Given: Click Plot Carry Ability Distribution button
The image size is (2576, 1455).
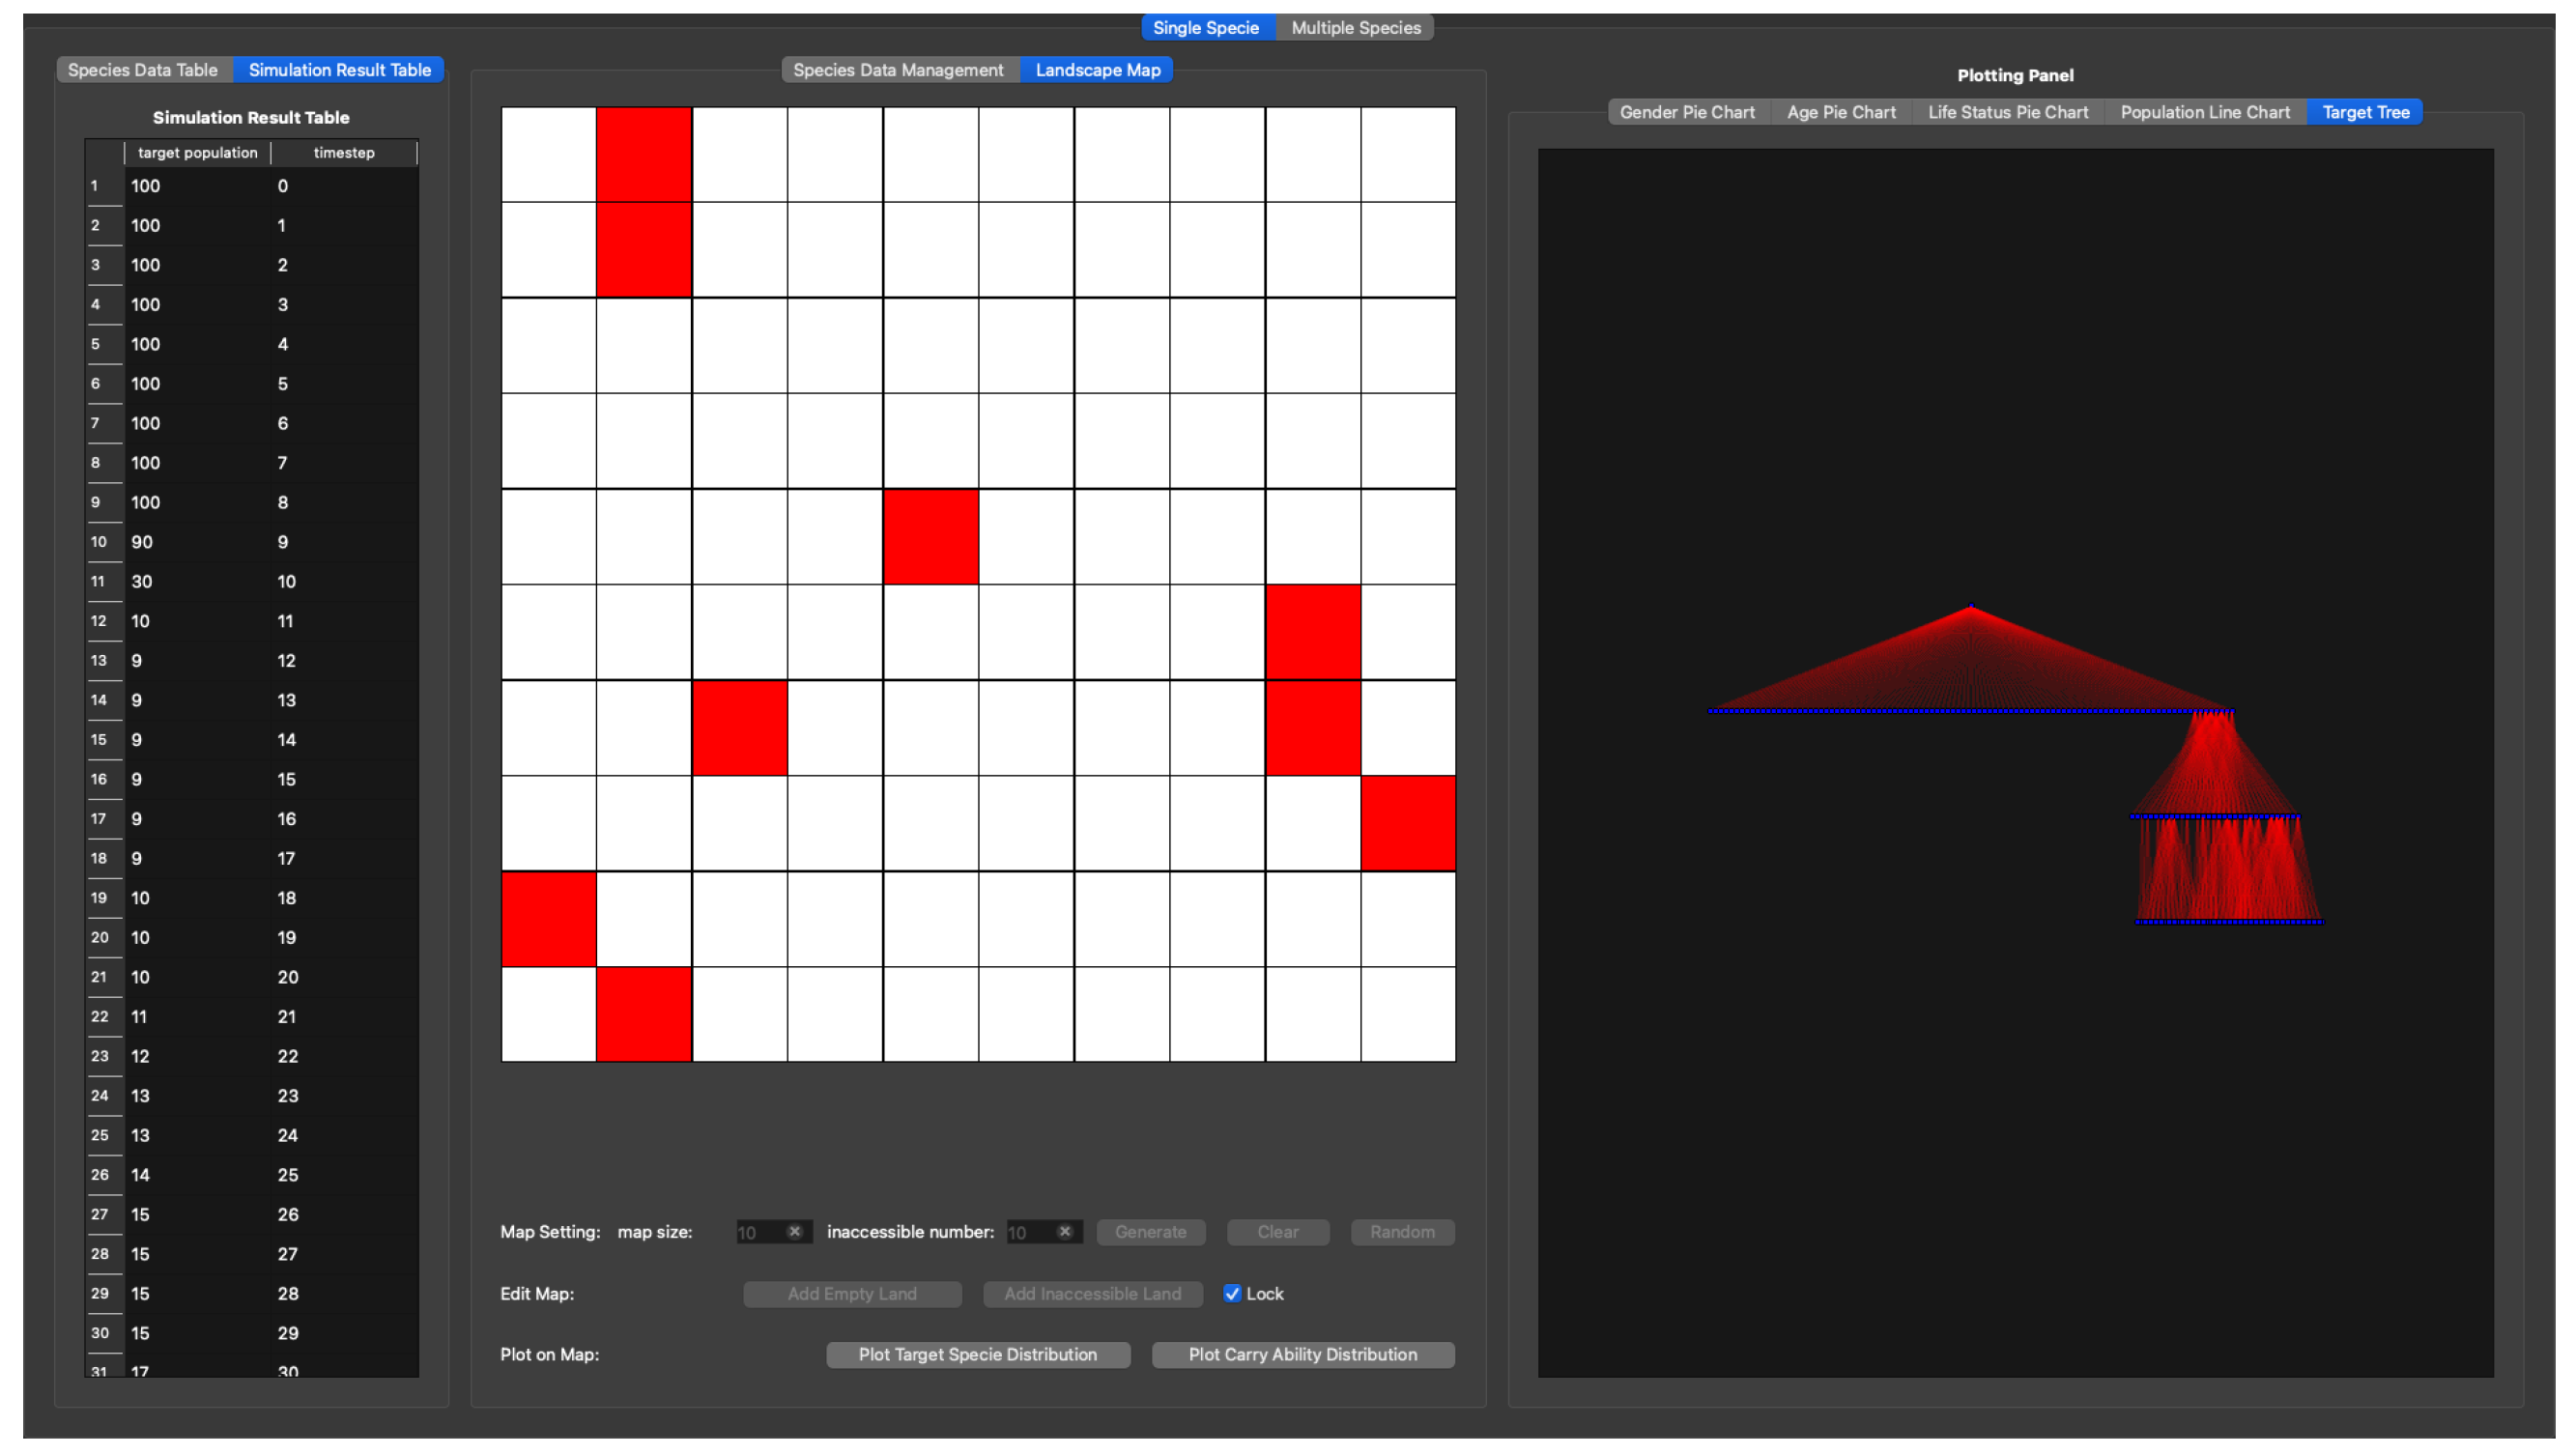Looking at the screenshot, I should [1302, 1354].
